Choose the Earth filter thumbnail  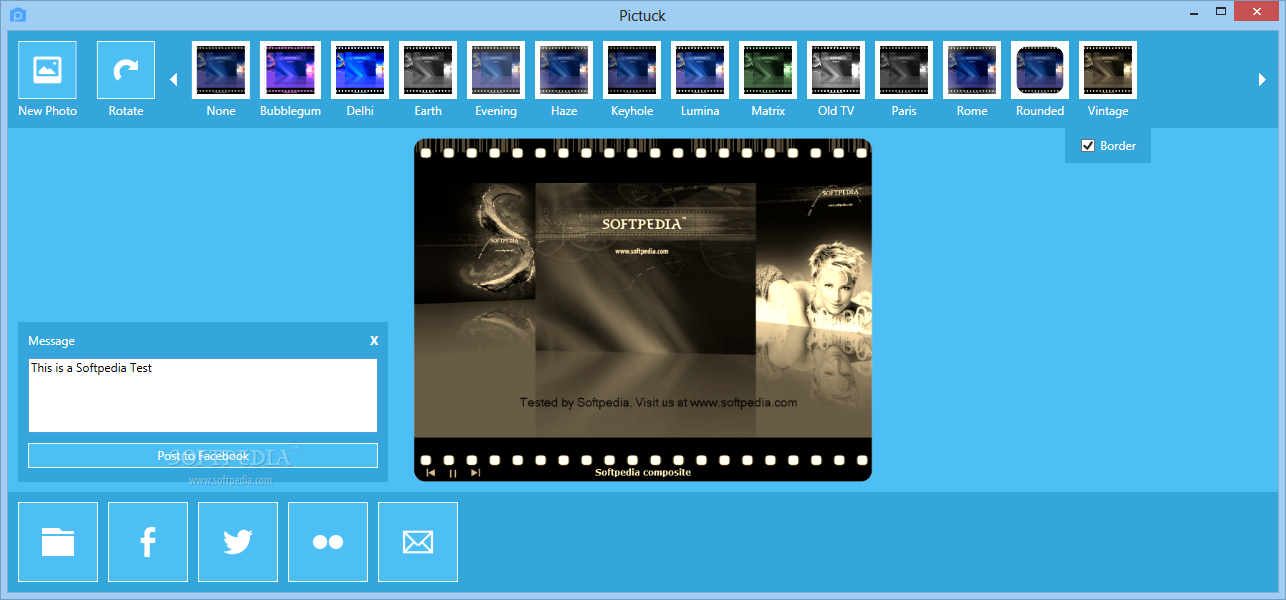click(428, 70)
